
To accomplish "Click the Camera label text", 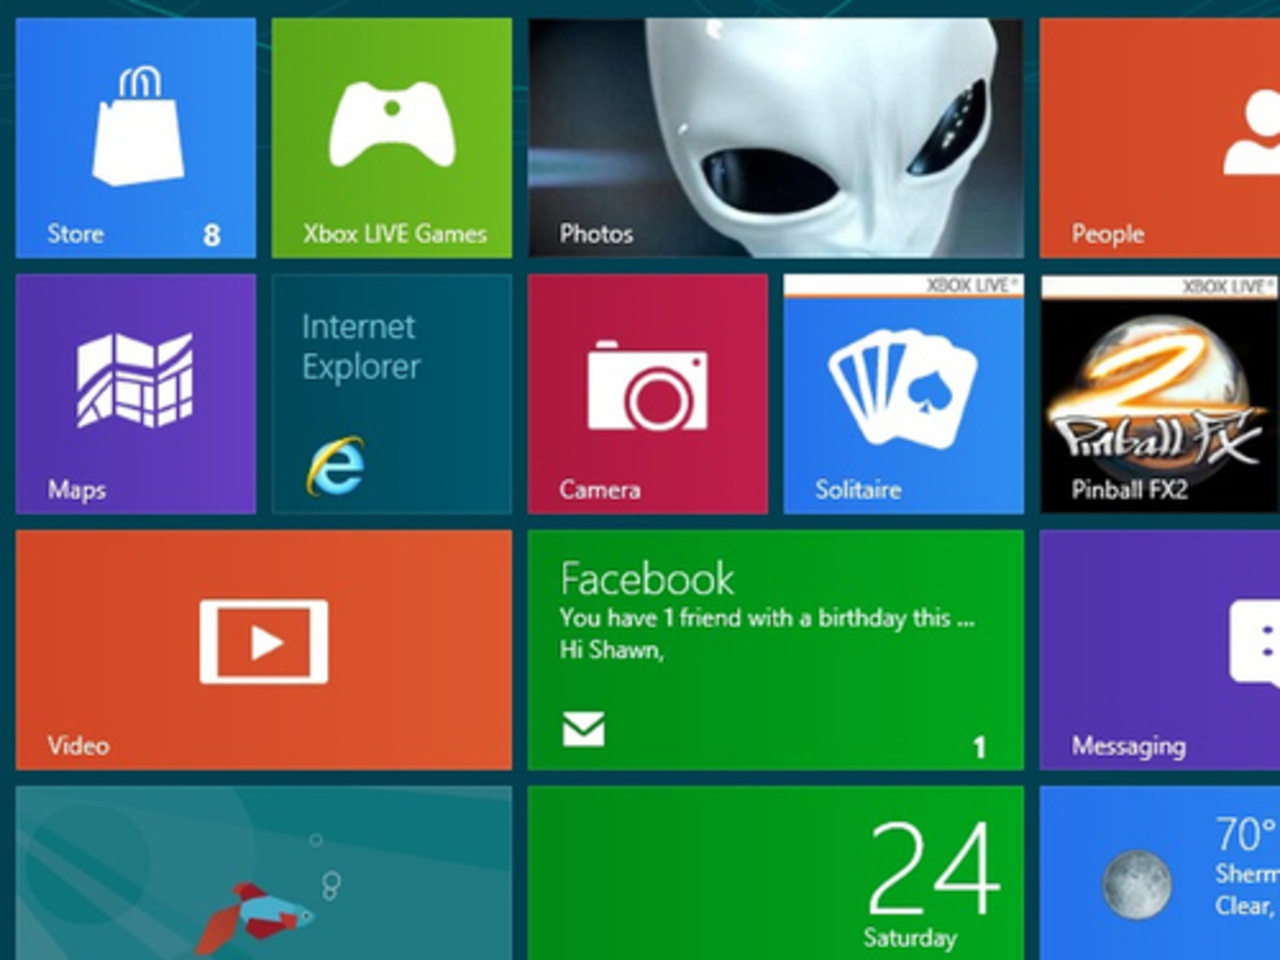I will [600, 490].
